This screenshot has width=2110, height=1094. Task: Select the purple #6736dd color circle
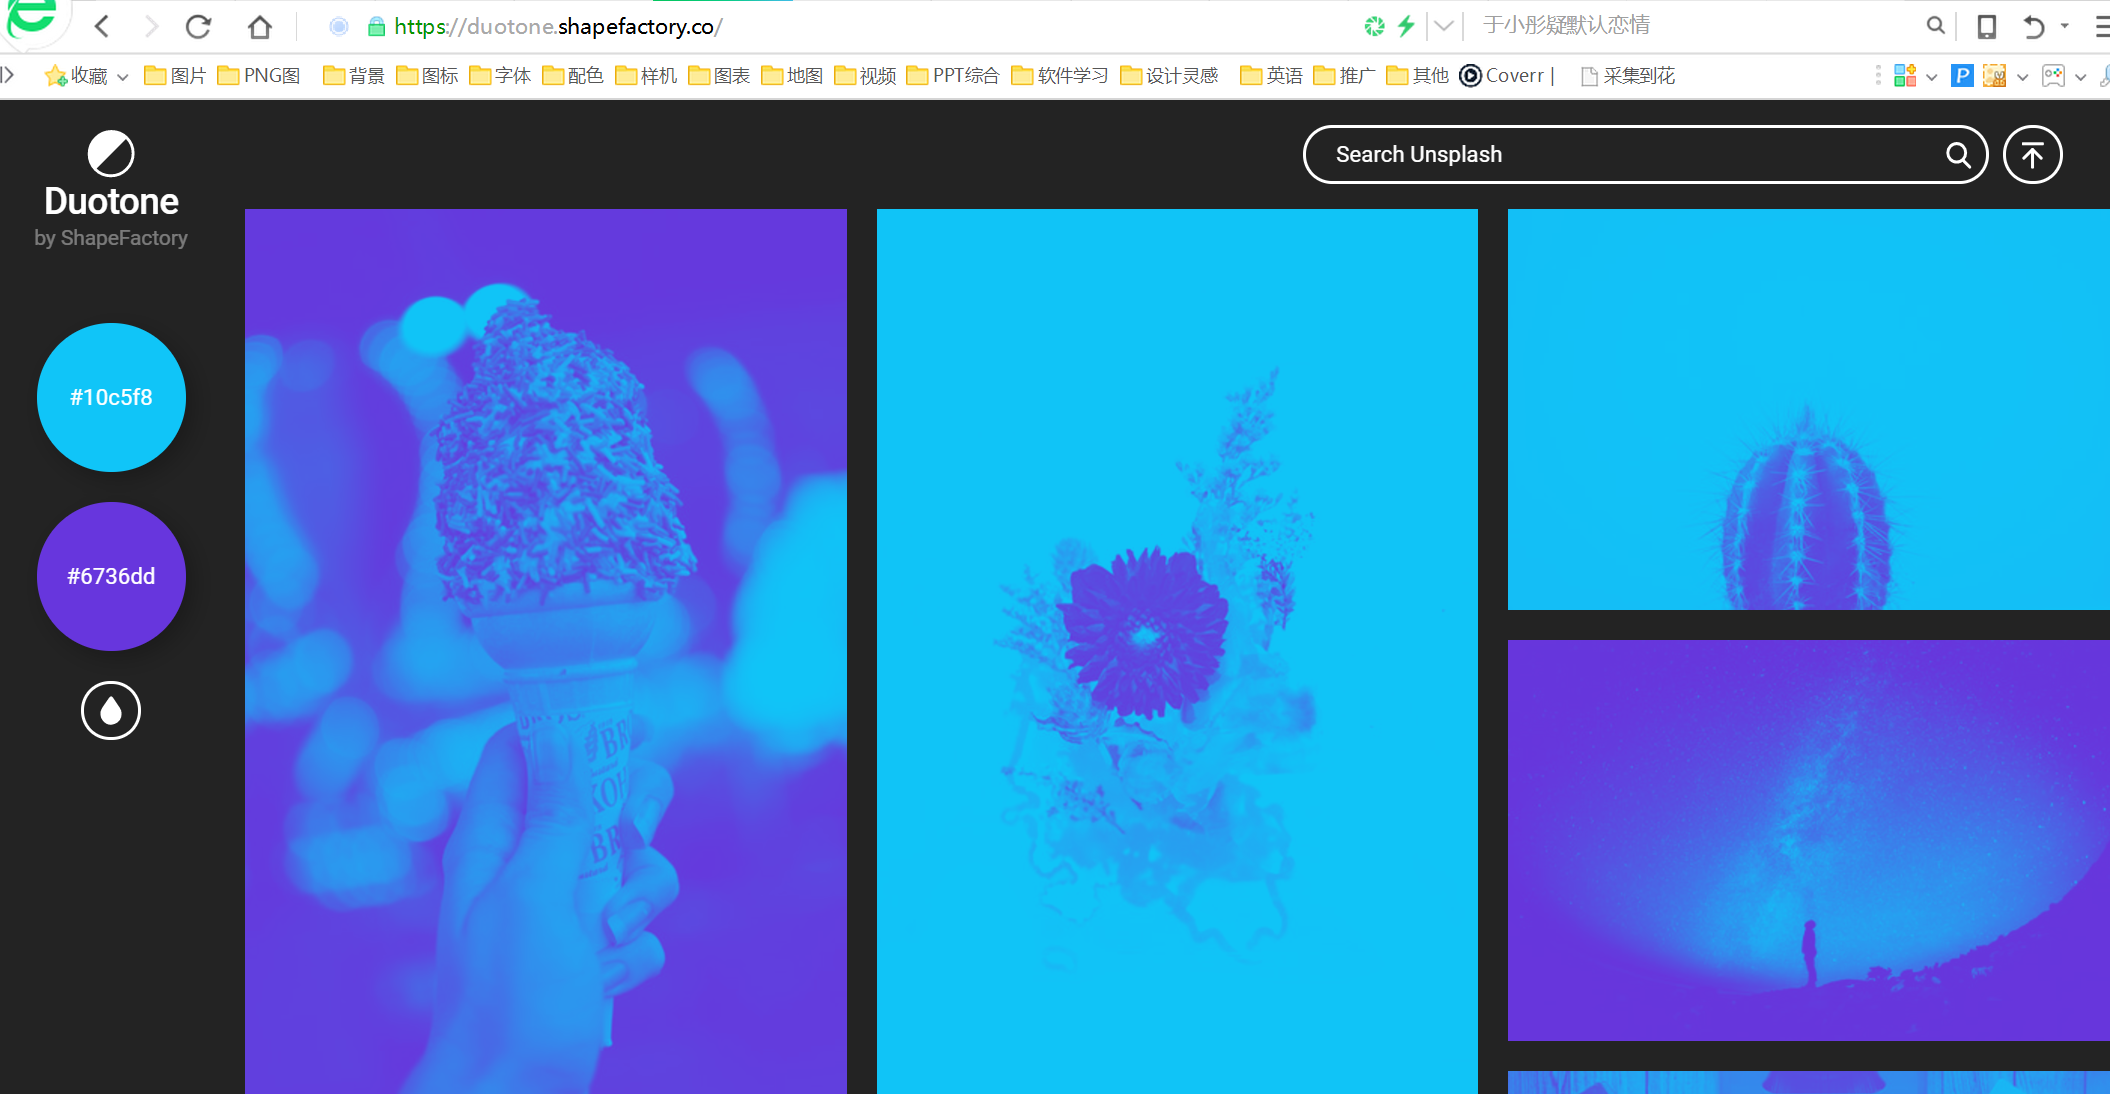pos(111,576)
